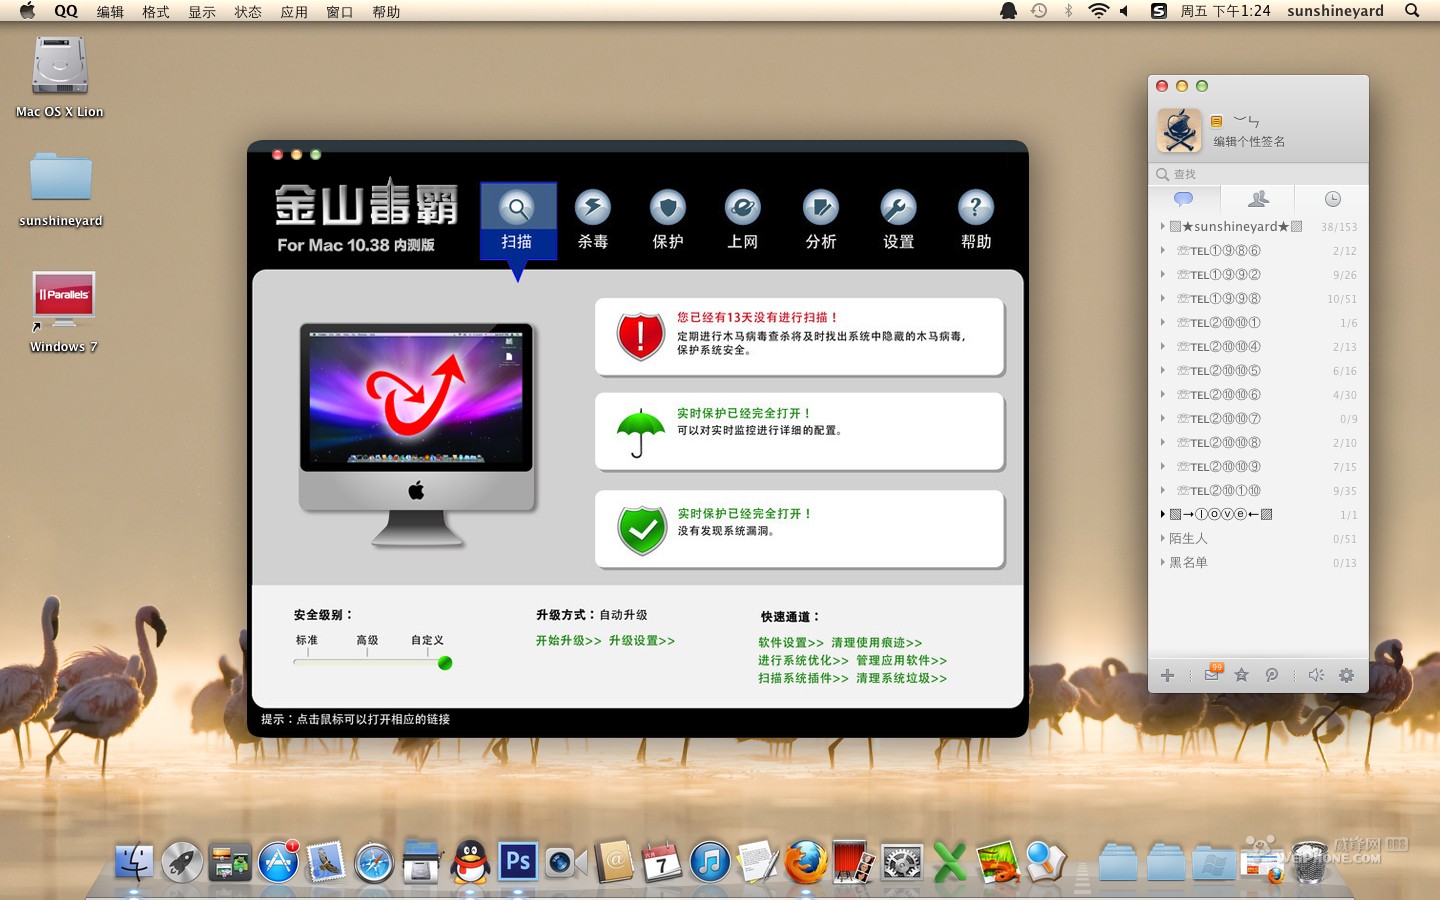Click the 进行系统优化>> link
This screenshot has height=900, width=1440.
click(803, 661)
